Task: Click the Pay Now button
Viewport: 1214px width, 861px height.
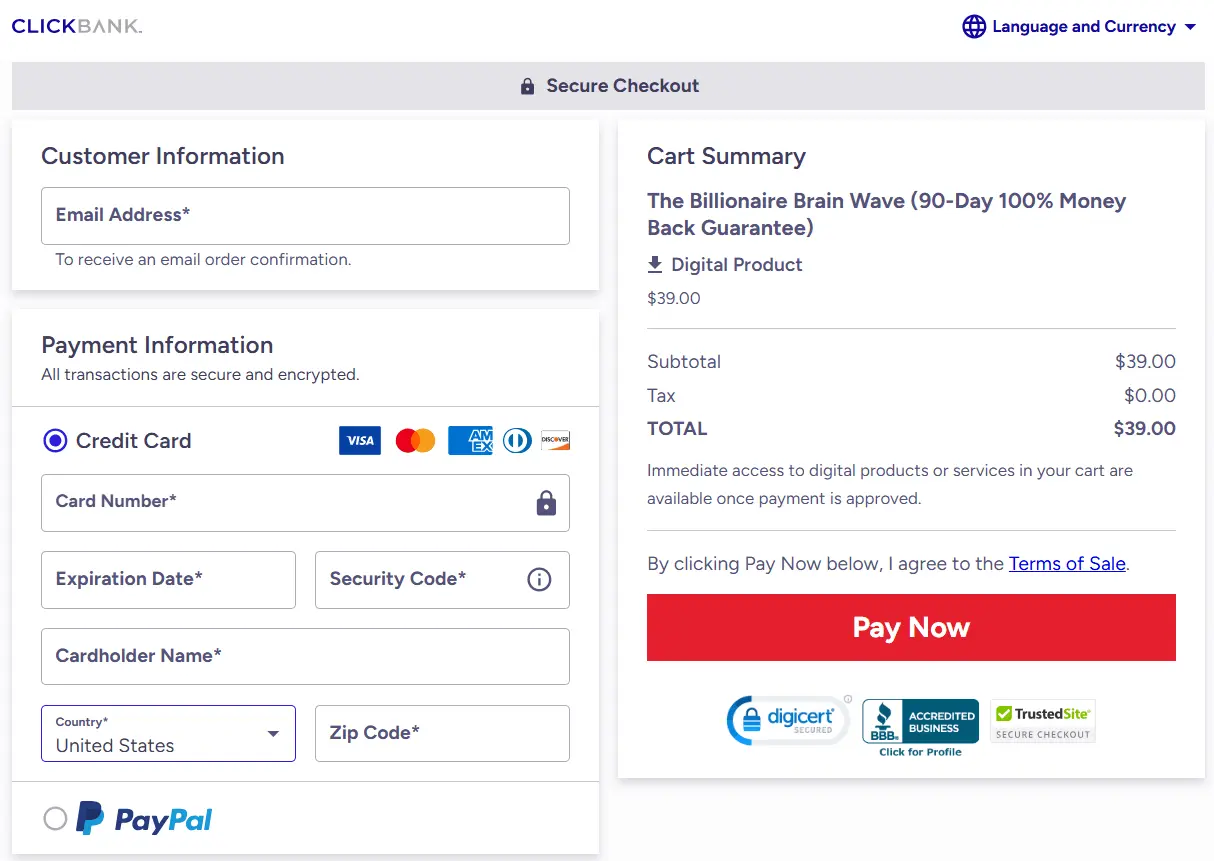Action: click(910, 627)
